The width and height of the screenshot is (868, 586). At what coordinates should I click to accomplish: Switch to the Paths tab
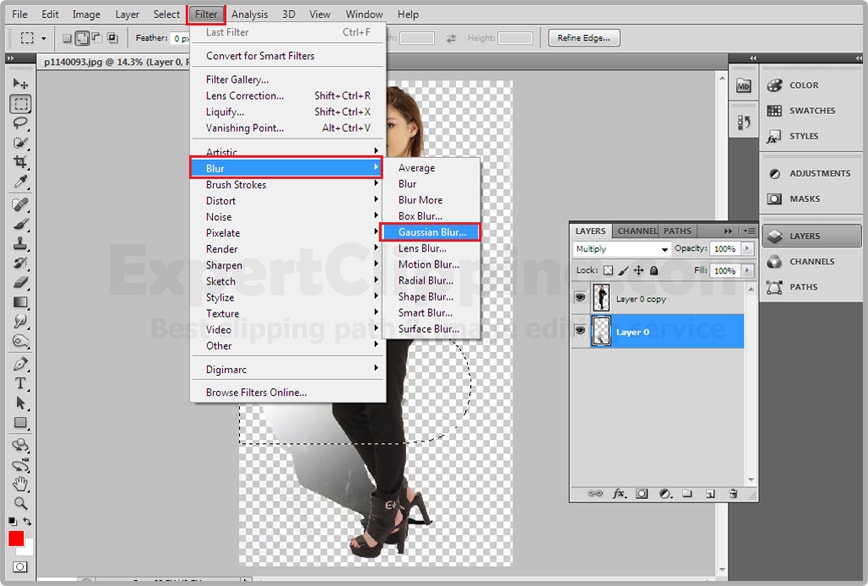(678, 231)
